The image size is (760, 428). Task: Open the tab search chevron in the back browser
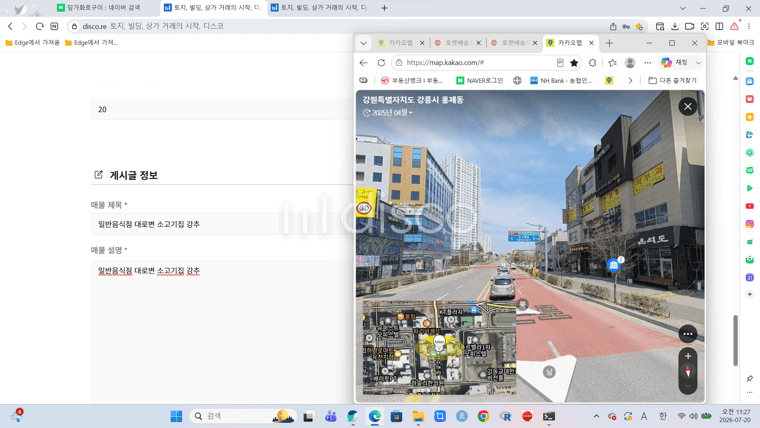pos(682,8)
